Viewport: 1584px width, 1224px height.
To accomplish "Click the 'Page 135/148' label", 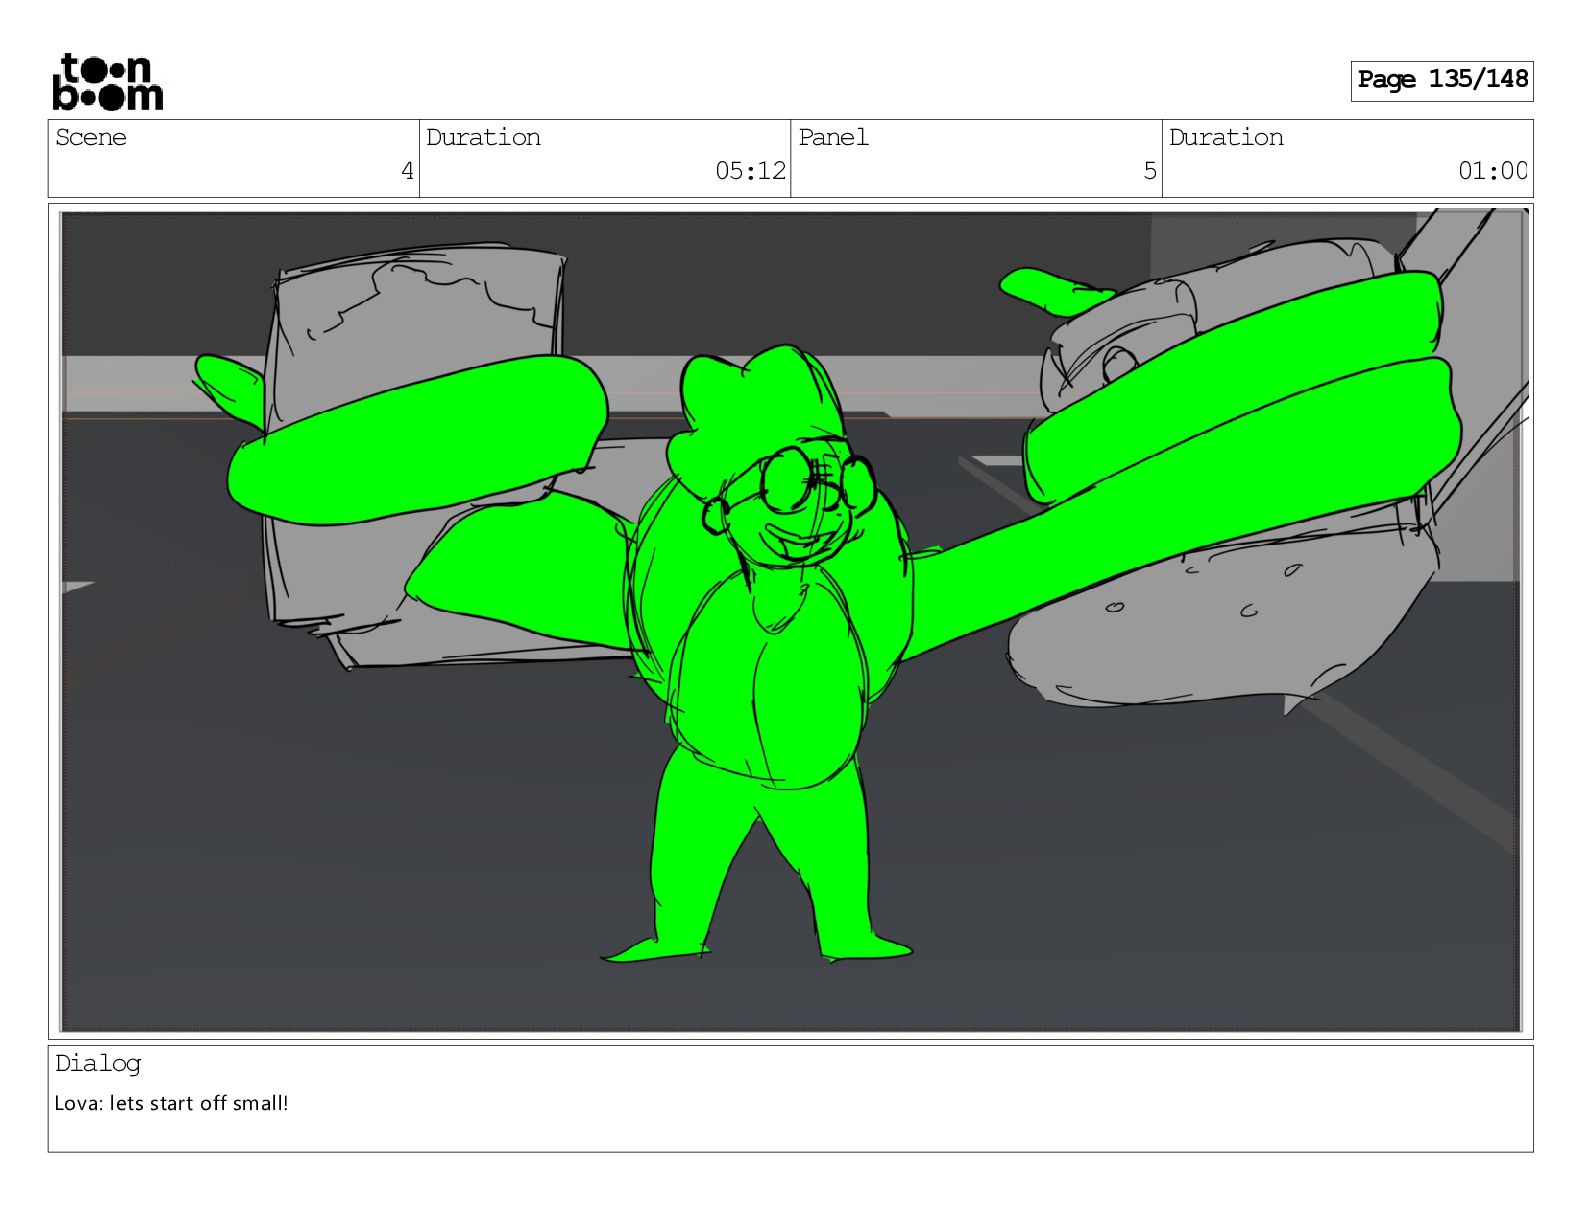I will [x=1442, y=80].
